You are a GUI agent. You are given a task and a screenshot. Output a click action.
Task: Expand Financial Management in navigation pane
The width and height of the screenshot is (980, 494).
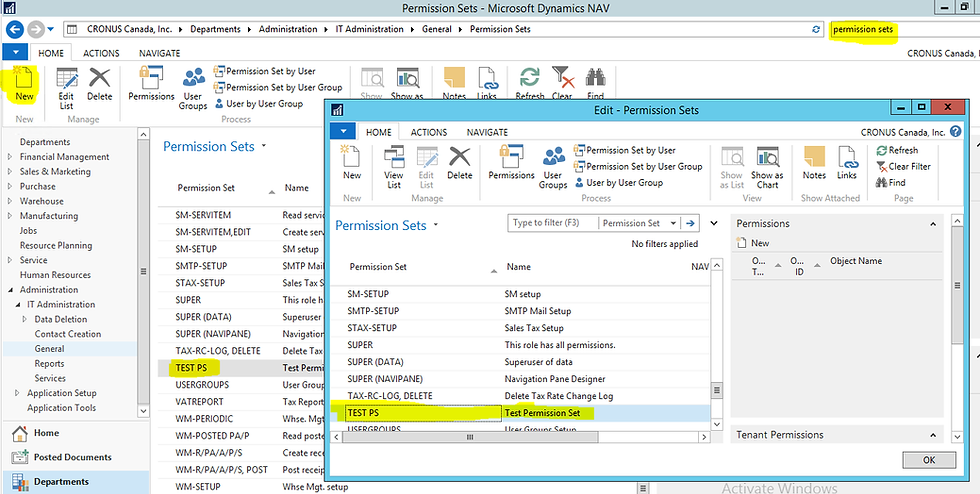point(10,157)
